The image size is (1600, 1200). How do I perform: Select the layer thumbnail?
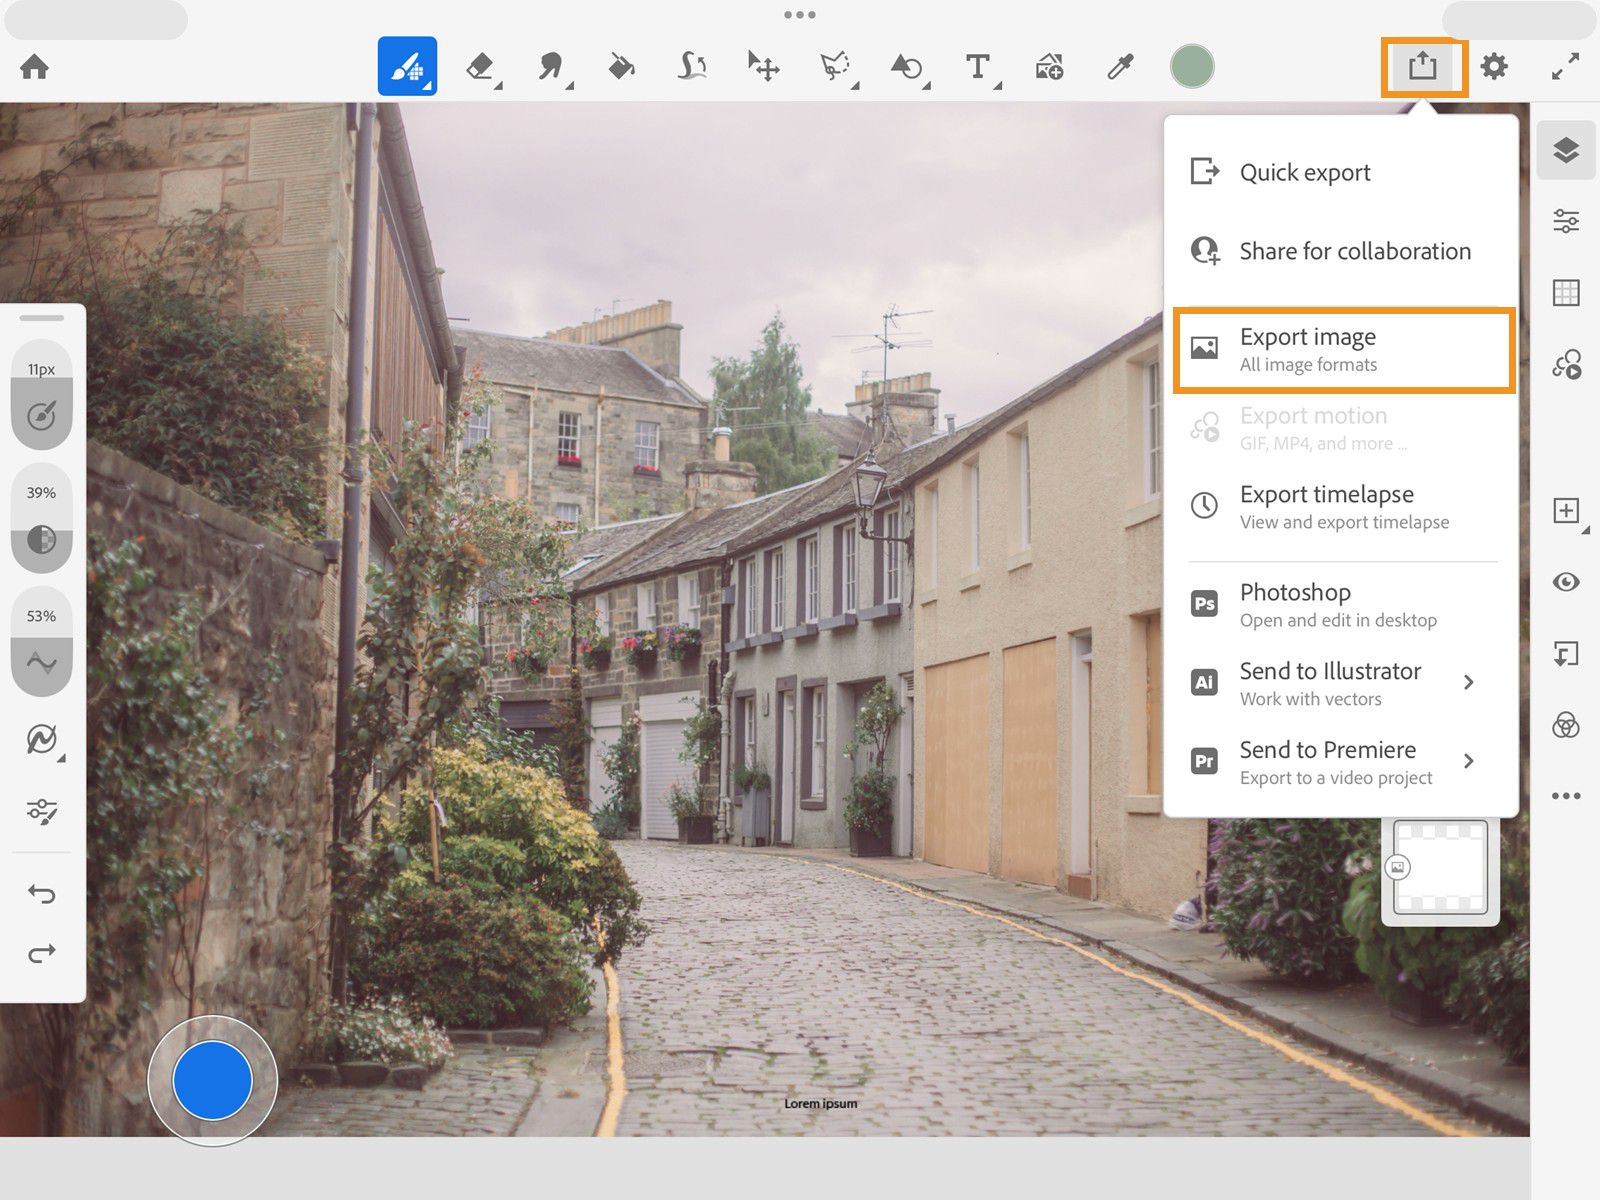click(x=1441, y=867)
